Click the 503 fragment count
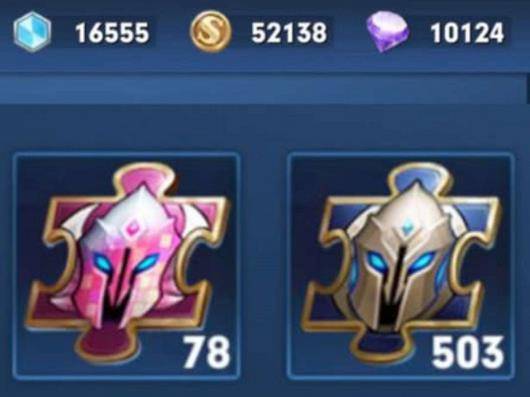This screenshot has width=530, height=397. pyautogui.click(x=467, y=352)
